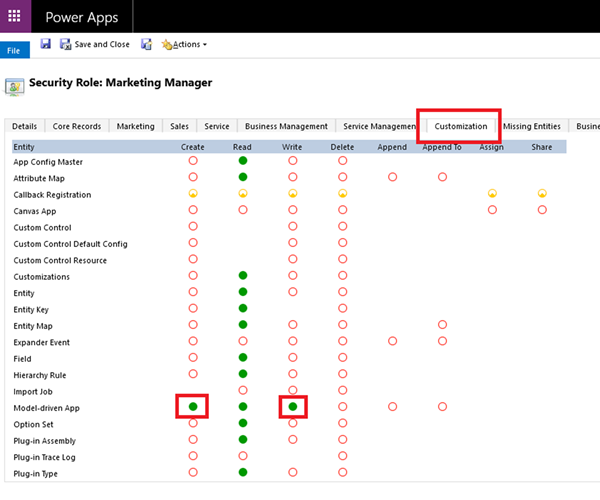Toggle Plug-in Trace Log Delete privilege

click(342, 456)
